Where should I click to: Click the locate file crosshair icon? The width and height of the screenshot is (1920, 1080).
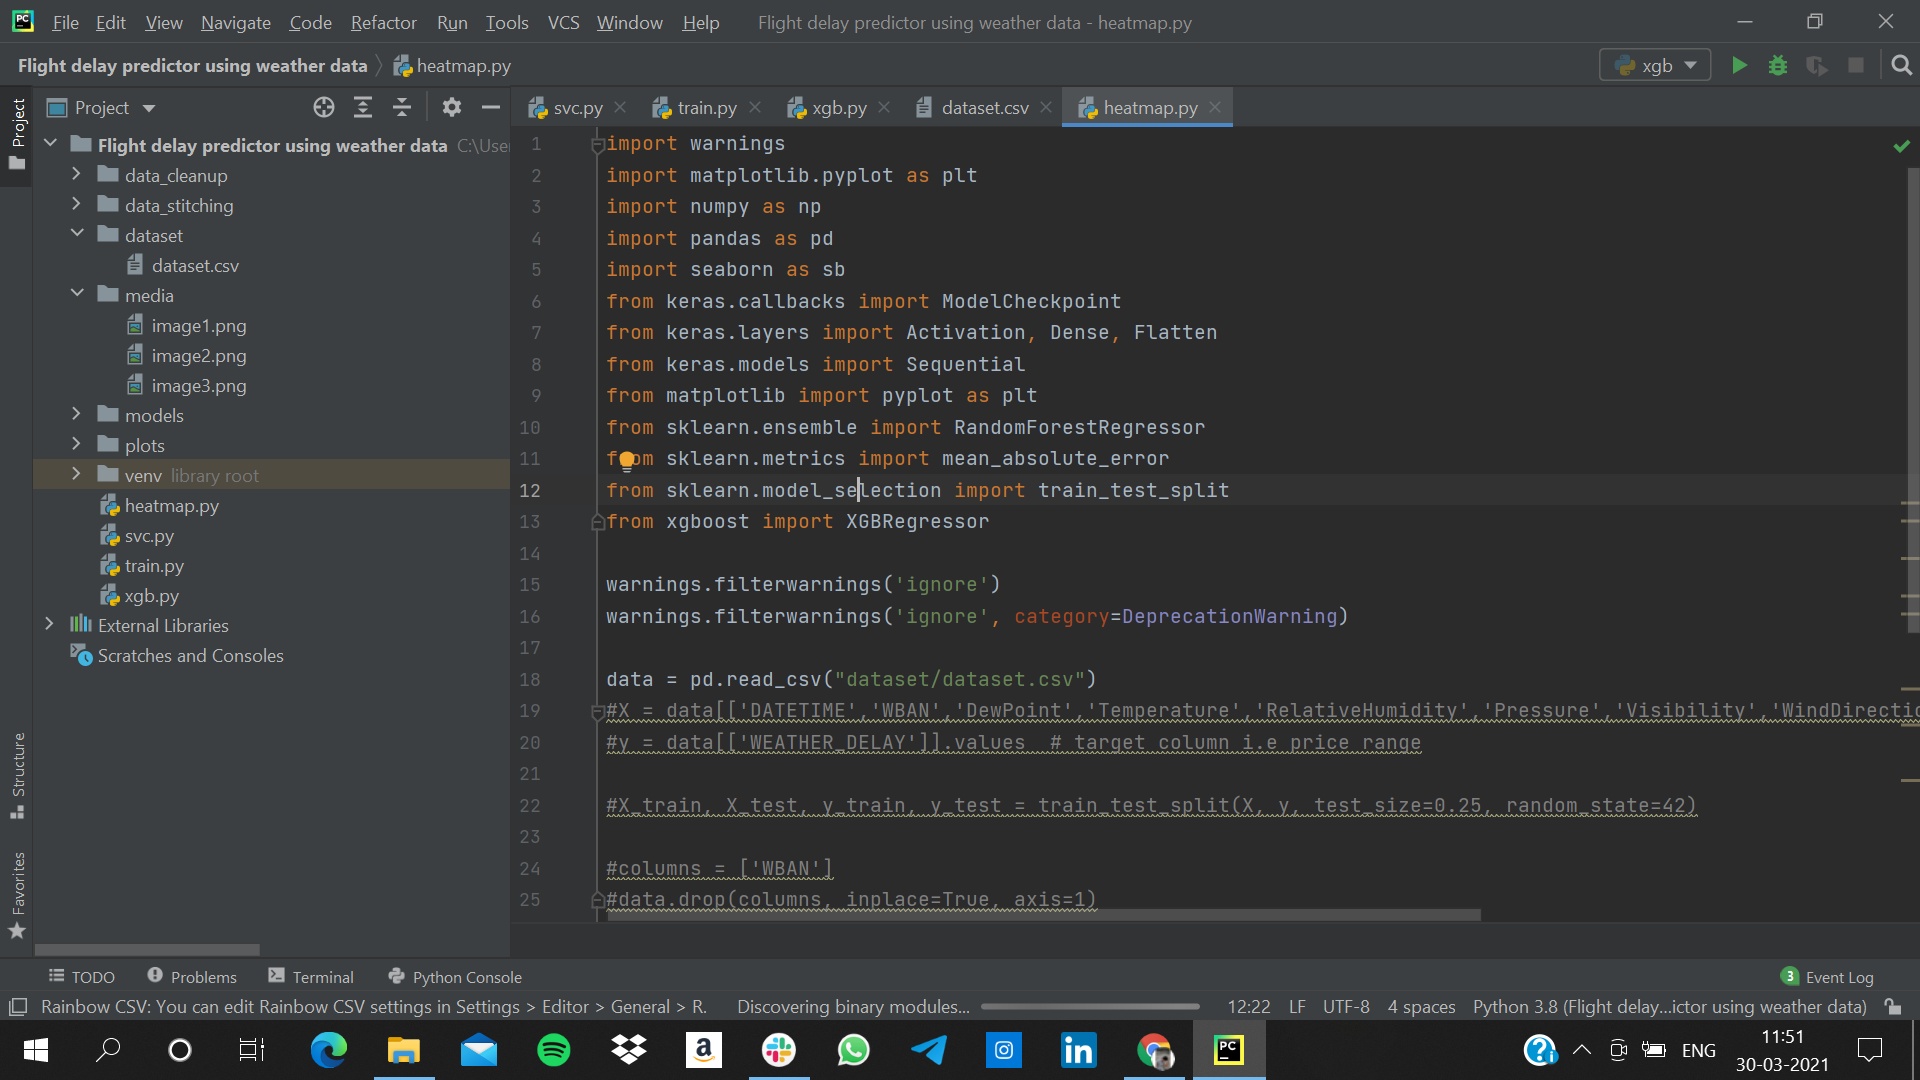tap(323, 108)
